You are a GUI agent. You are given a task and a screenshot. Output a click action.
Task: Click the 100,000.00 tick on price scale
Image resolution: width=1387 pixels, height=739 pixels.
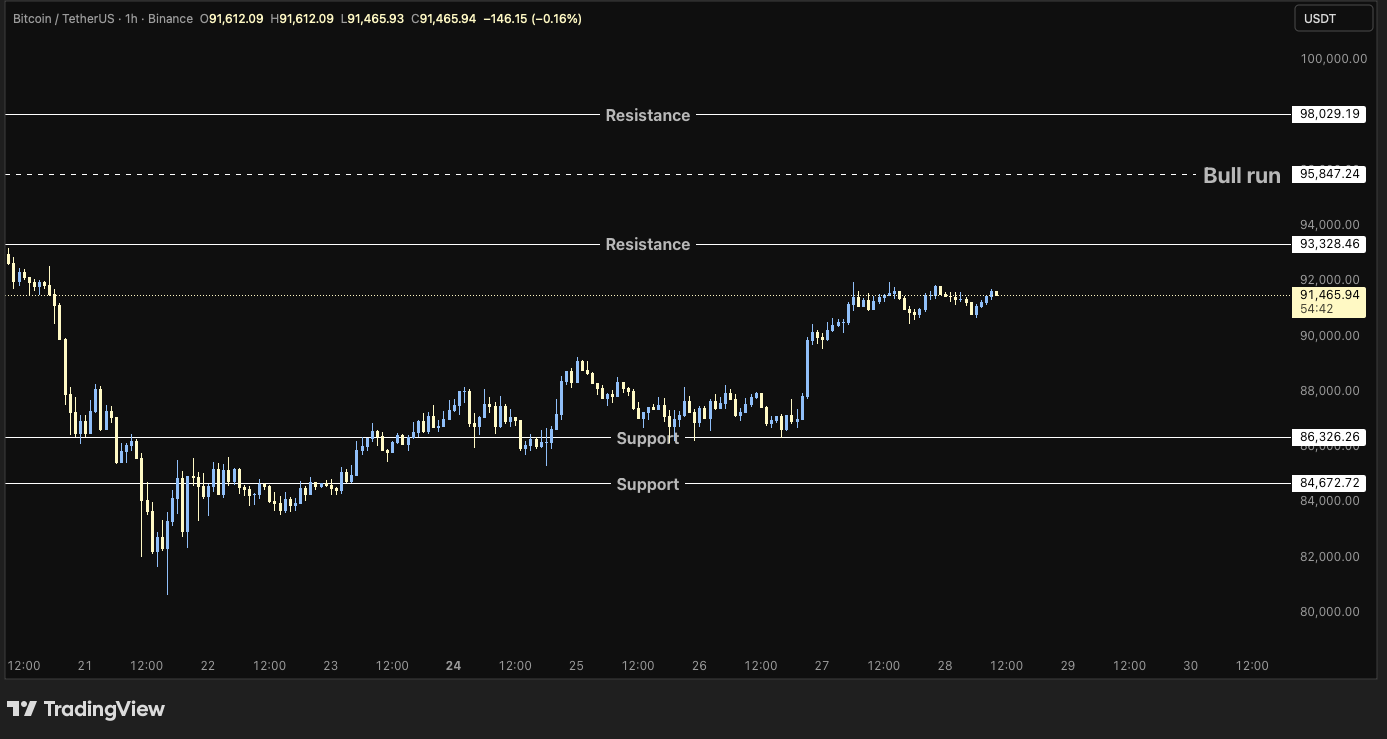[1333, 59]
